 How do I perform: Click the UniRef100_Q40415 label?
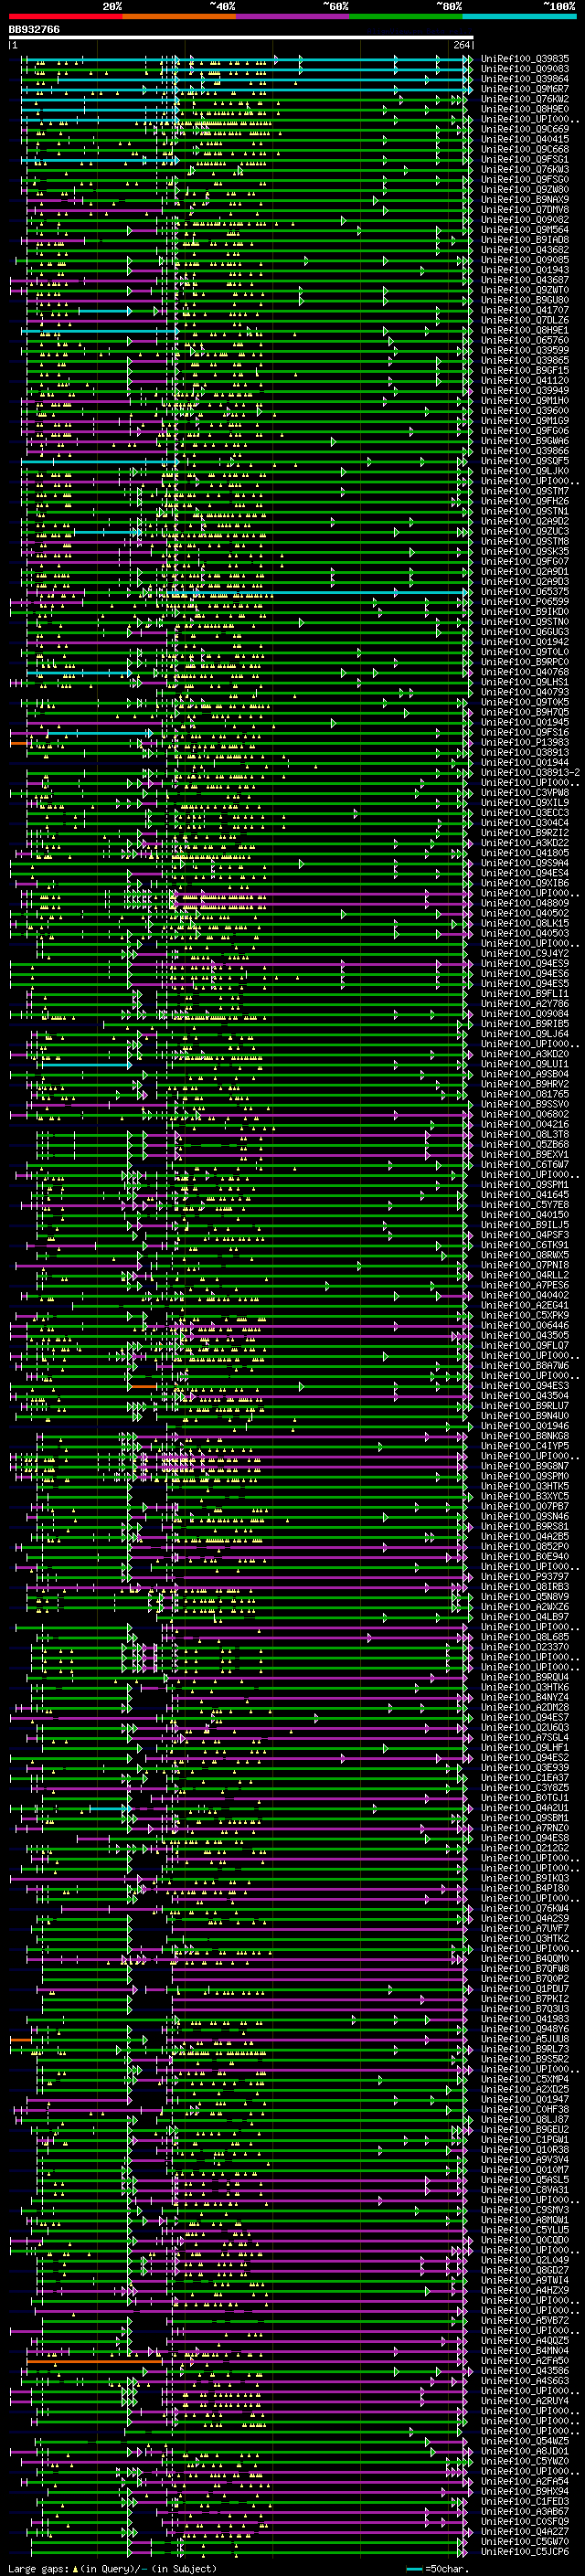click(x=525, y=139)
